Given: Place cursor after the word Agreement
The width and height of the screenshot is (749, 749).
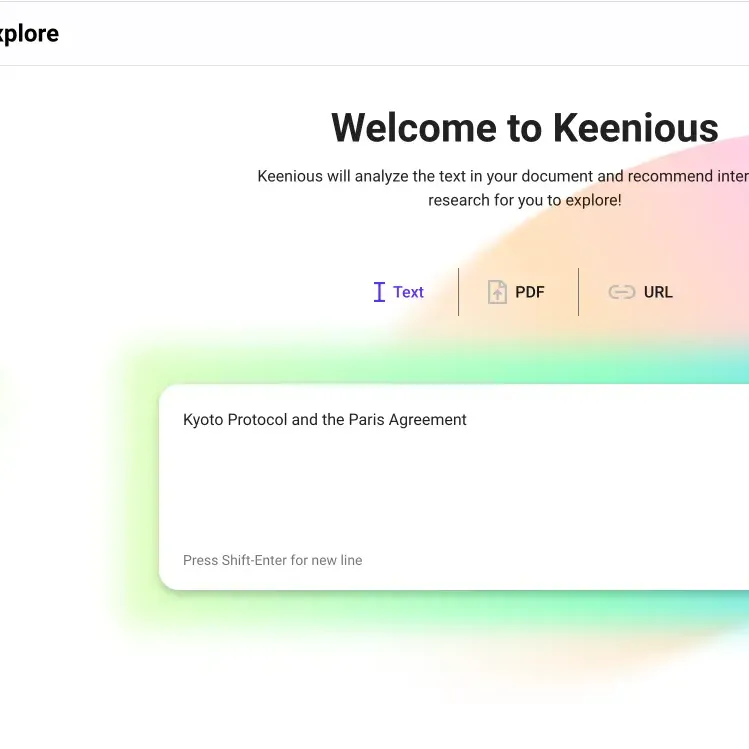Looking at the screenshot, I should (468, 419).
